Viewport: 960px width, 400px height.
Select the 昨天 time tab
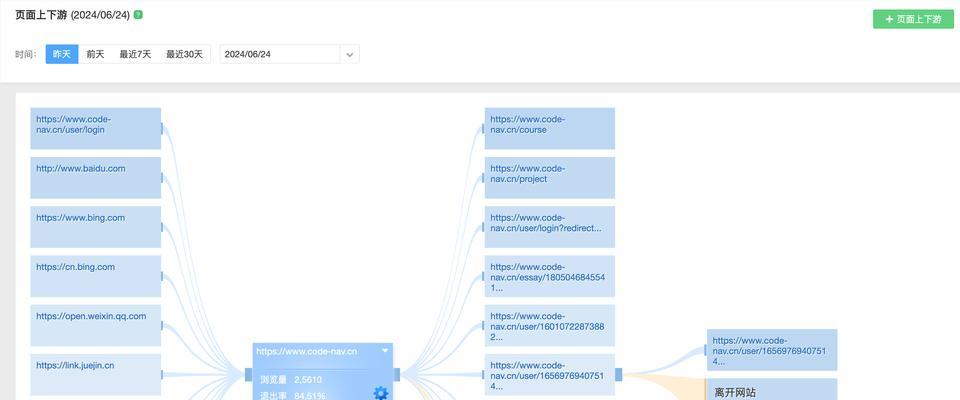pyautogui.click(x=62, y=54)
